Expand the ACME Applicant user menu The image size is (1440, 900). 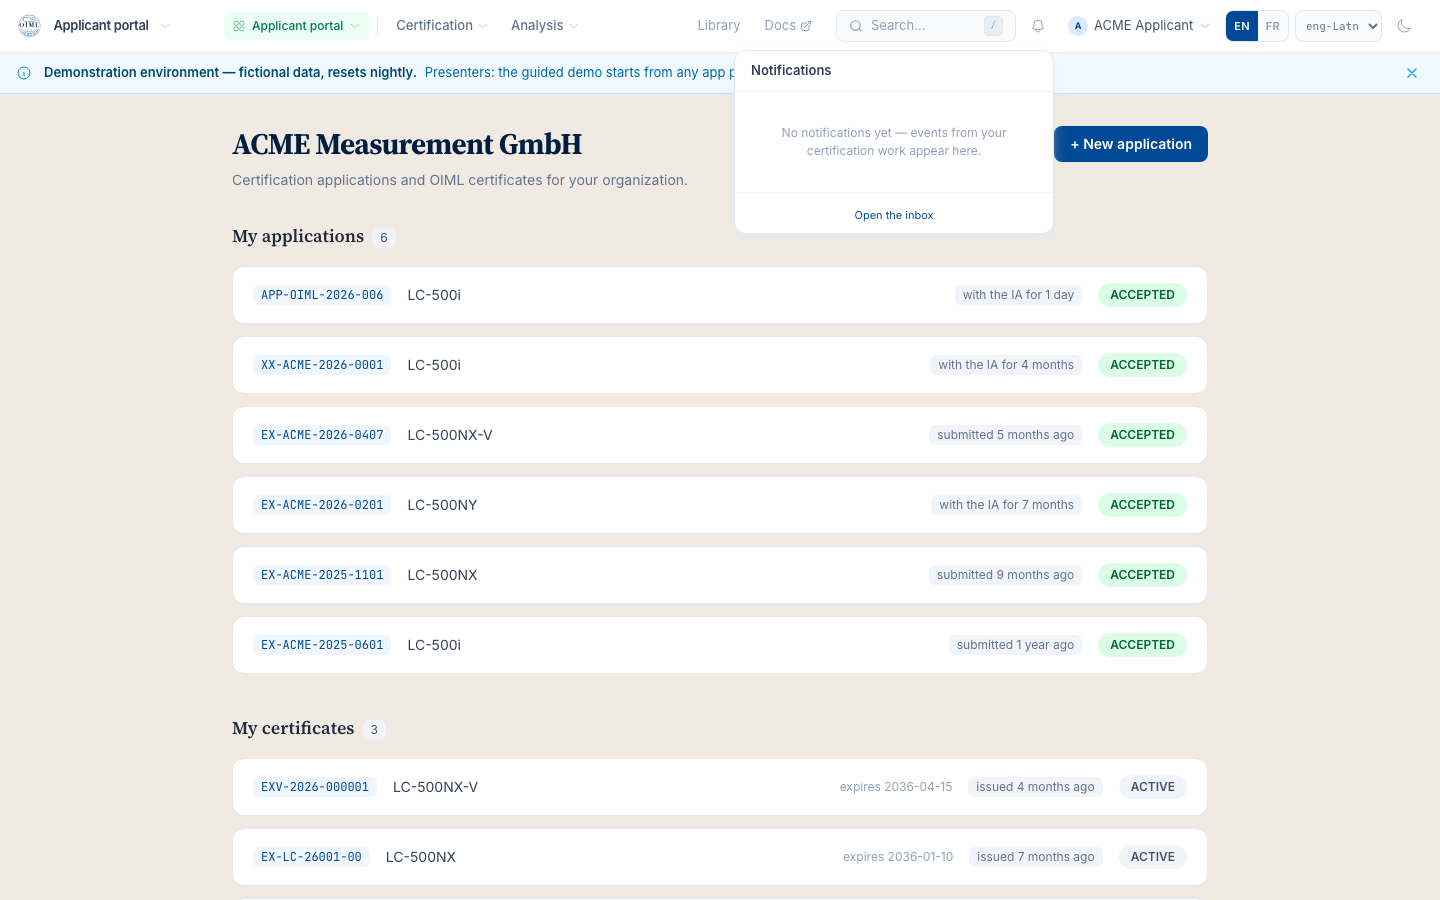point(1139,26)
